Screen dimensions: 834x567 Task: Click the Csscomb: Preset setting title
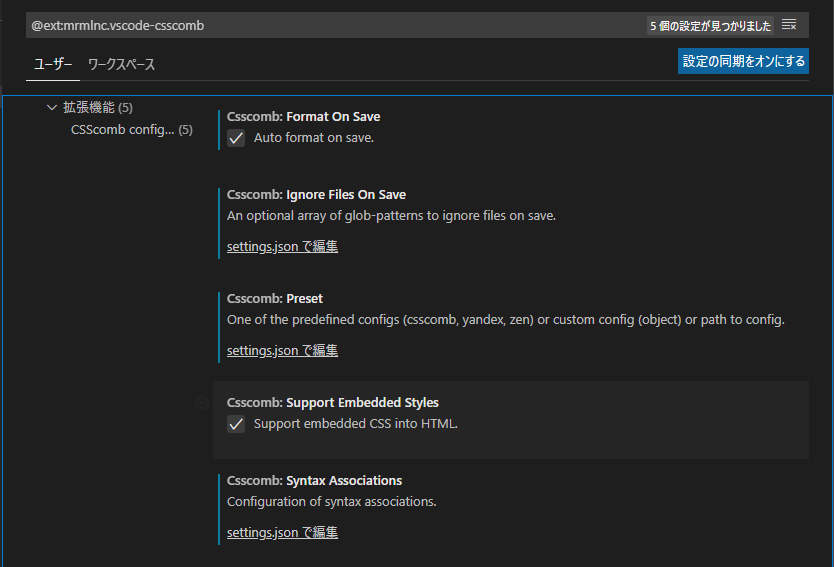click(275, 299)
